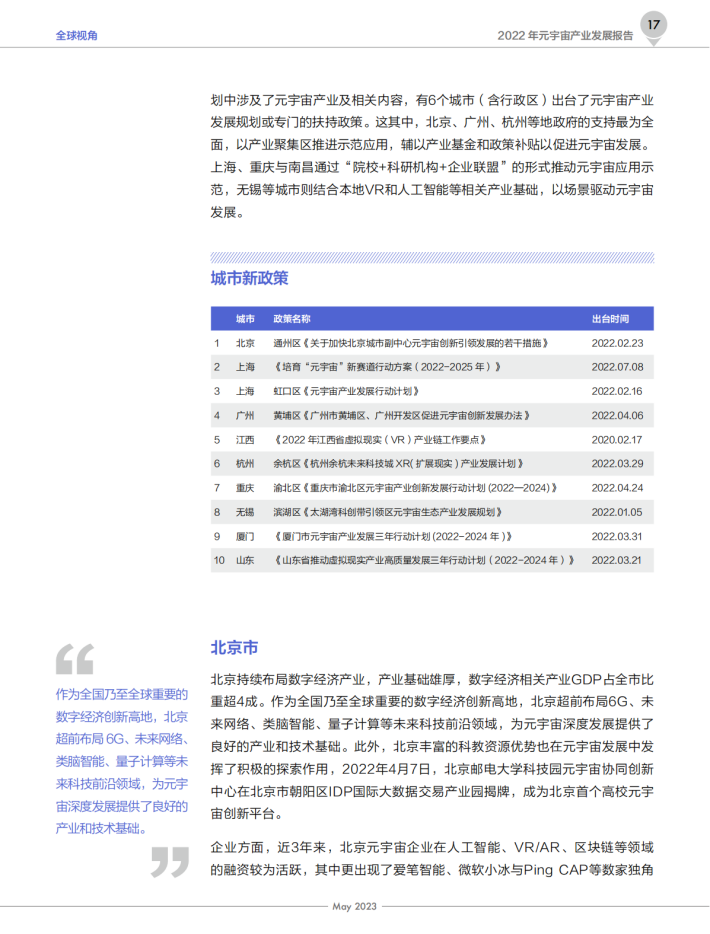Select the 虹口区 元宇宙产业发展行动计划 row

[x=432, y=391]
